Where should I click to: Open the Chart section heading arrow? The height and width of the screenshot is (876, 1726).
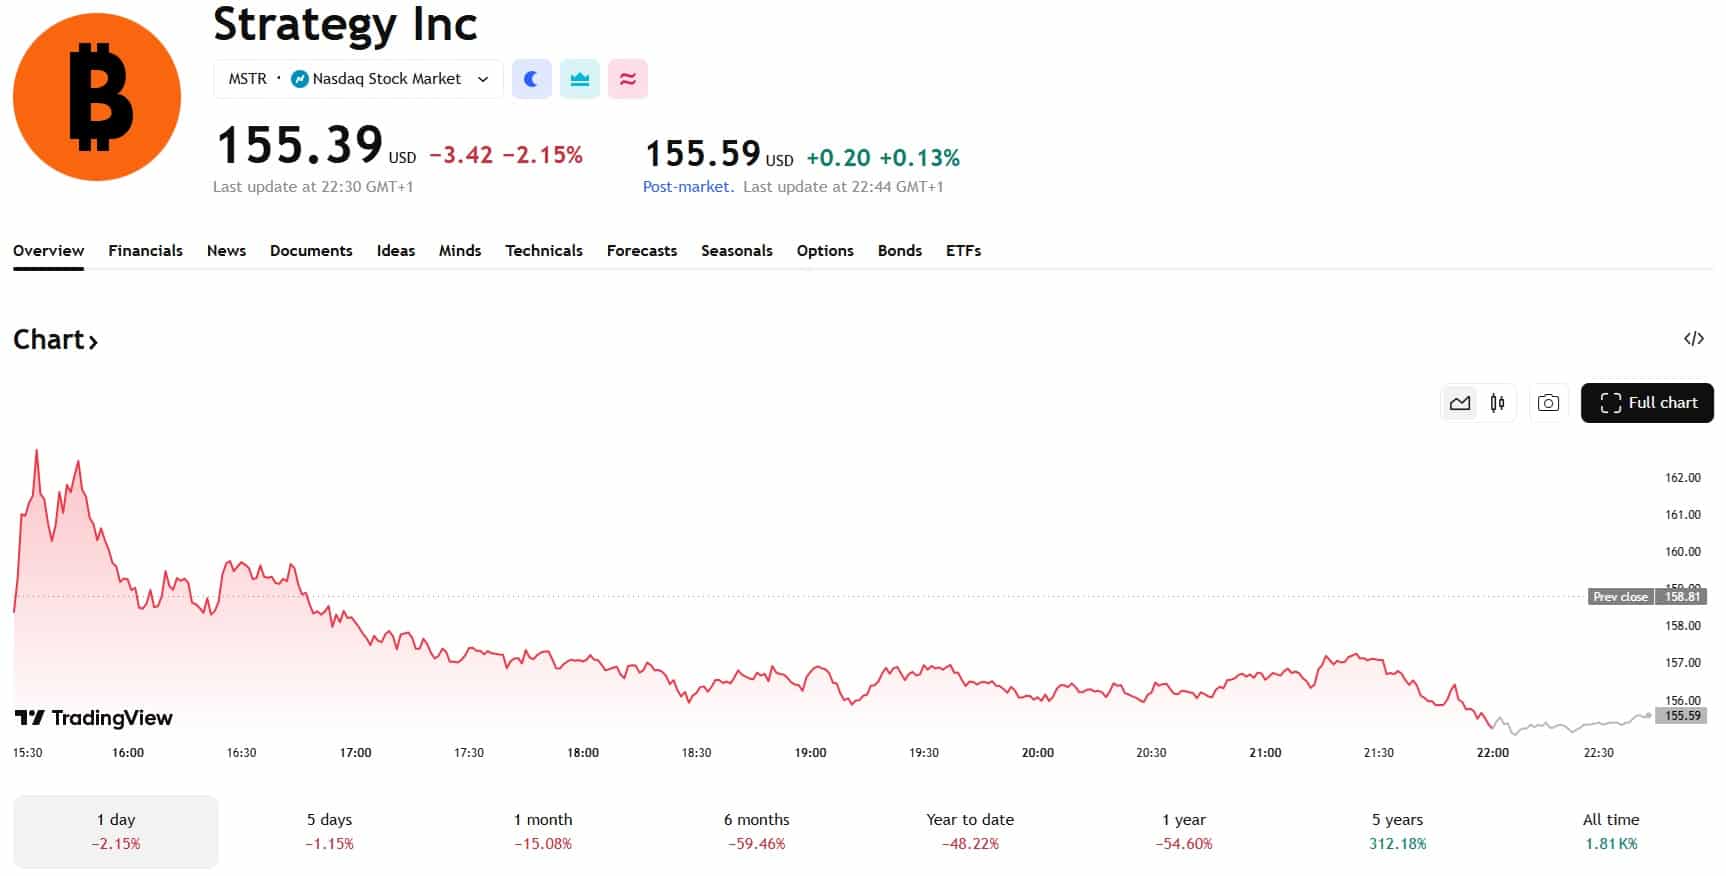93,342
